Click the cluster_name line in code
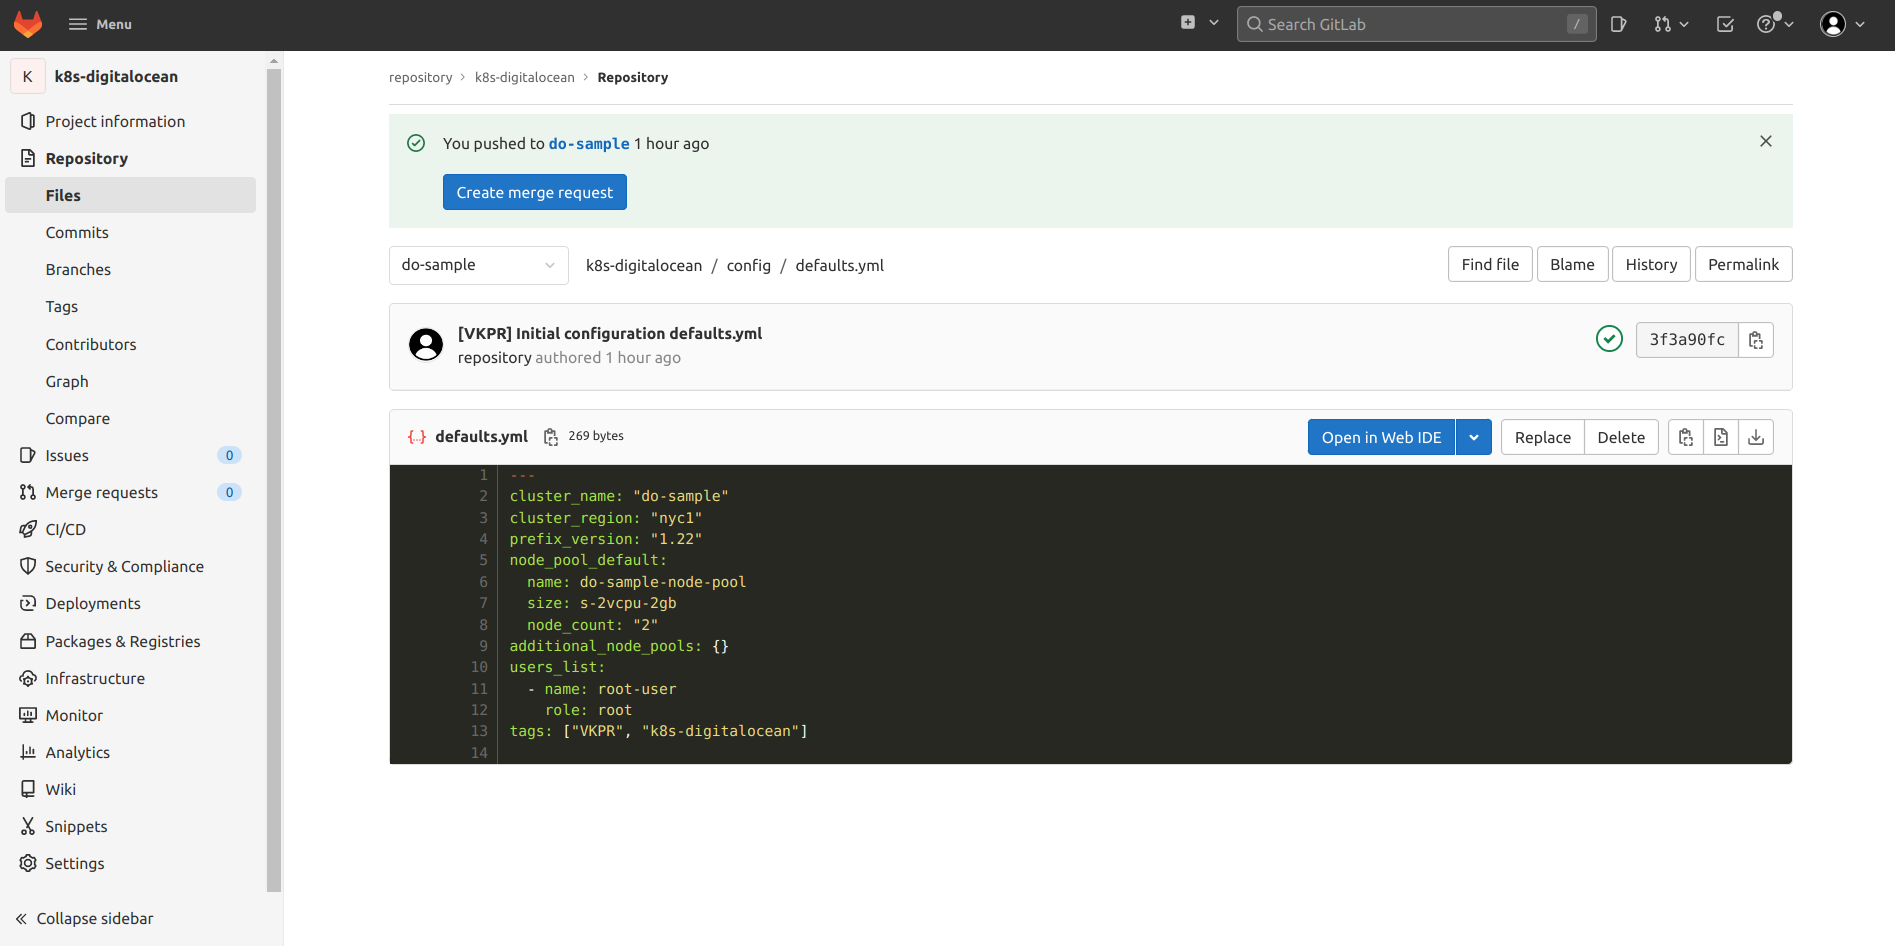 click(619, 496)
